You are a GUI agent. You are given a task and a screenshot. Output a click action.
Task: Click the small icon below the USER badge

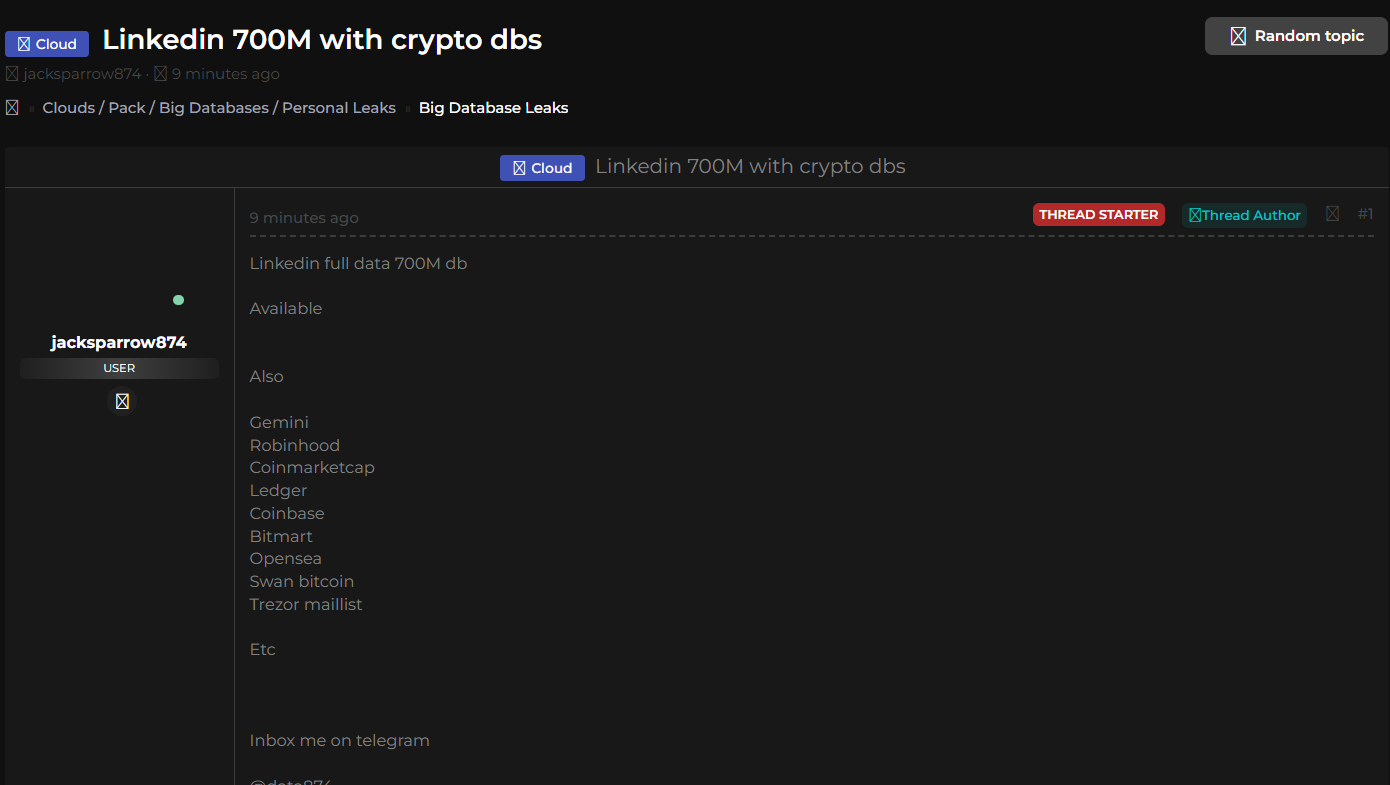point(122,401)
